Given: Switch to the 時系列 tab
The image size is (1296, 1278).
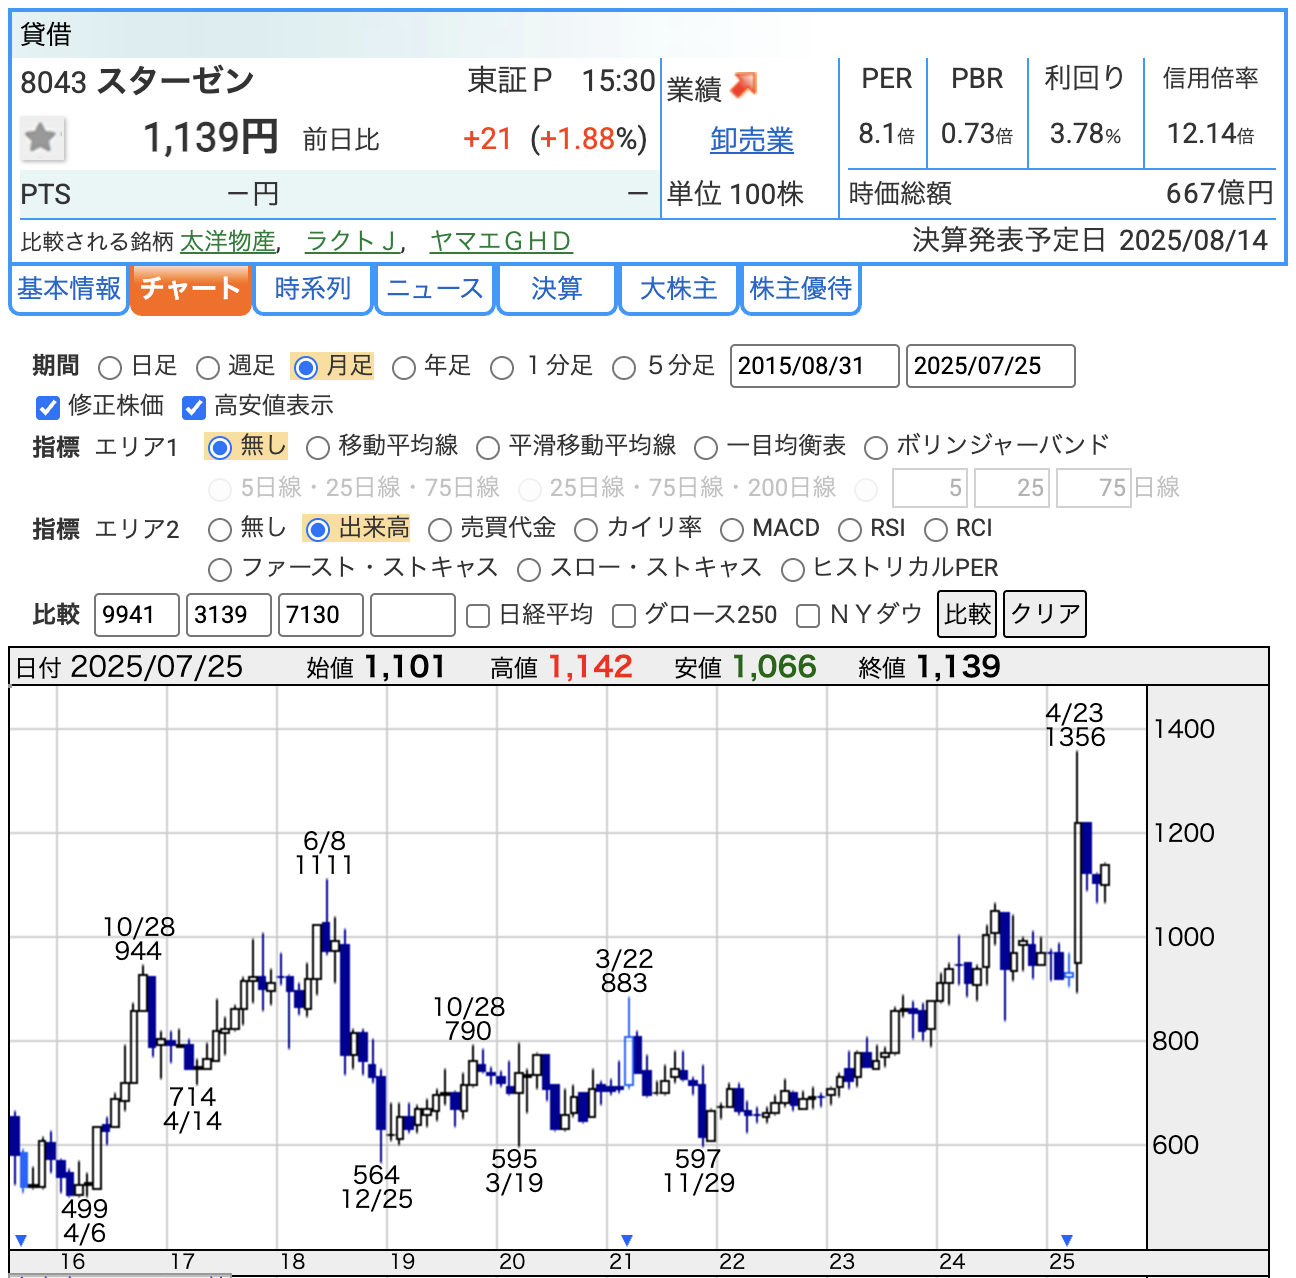Looking at the screenshot, I should point(313,289).
